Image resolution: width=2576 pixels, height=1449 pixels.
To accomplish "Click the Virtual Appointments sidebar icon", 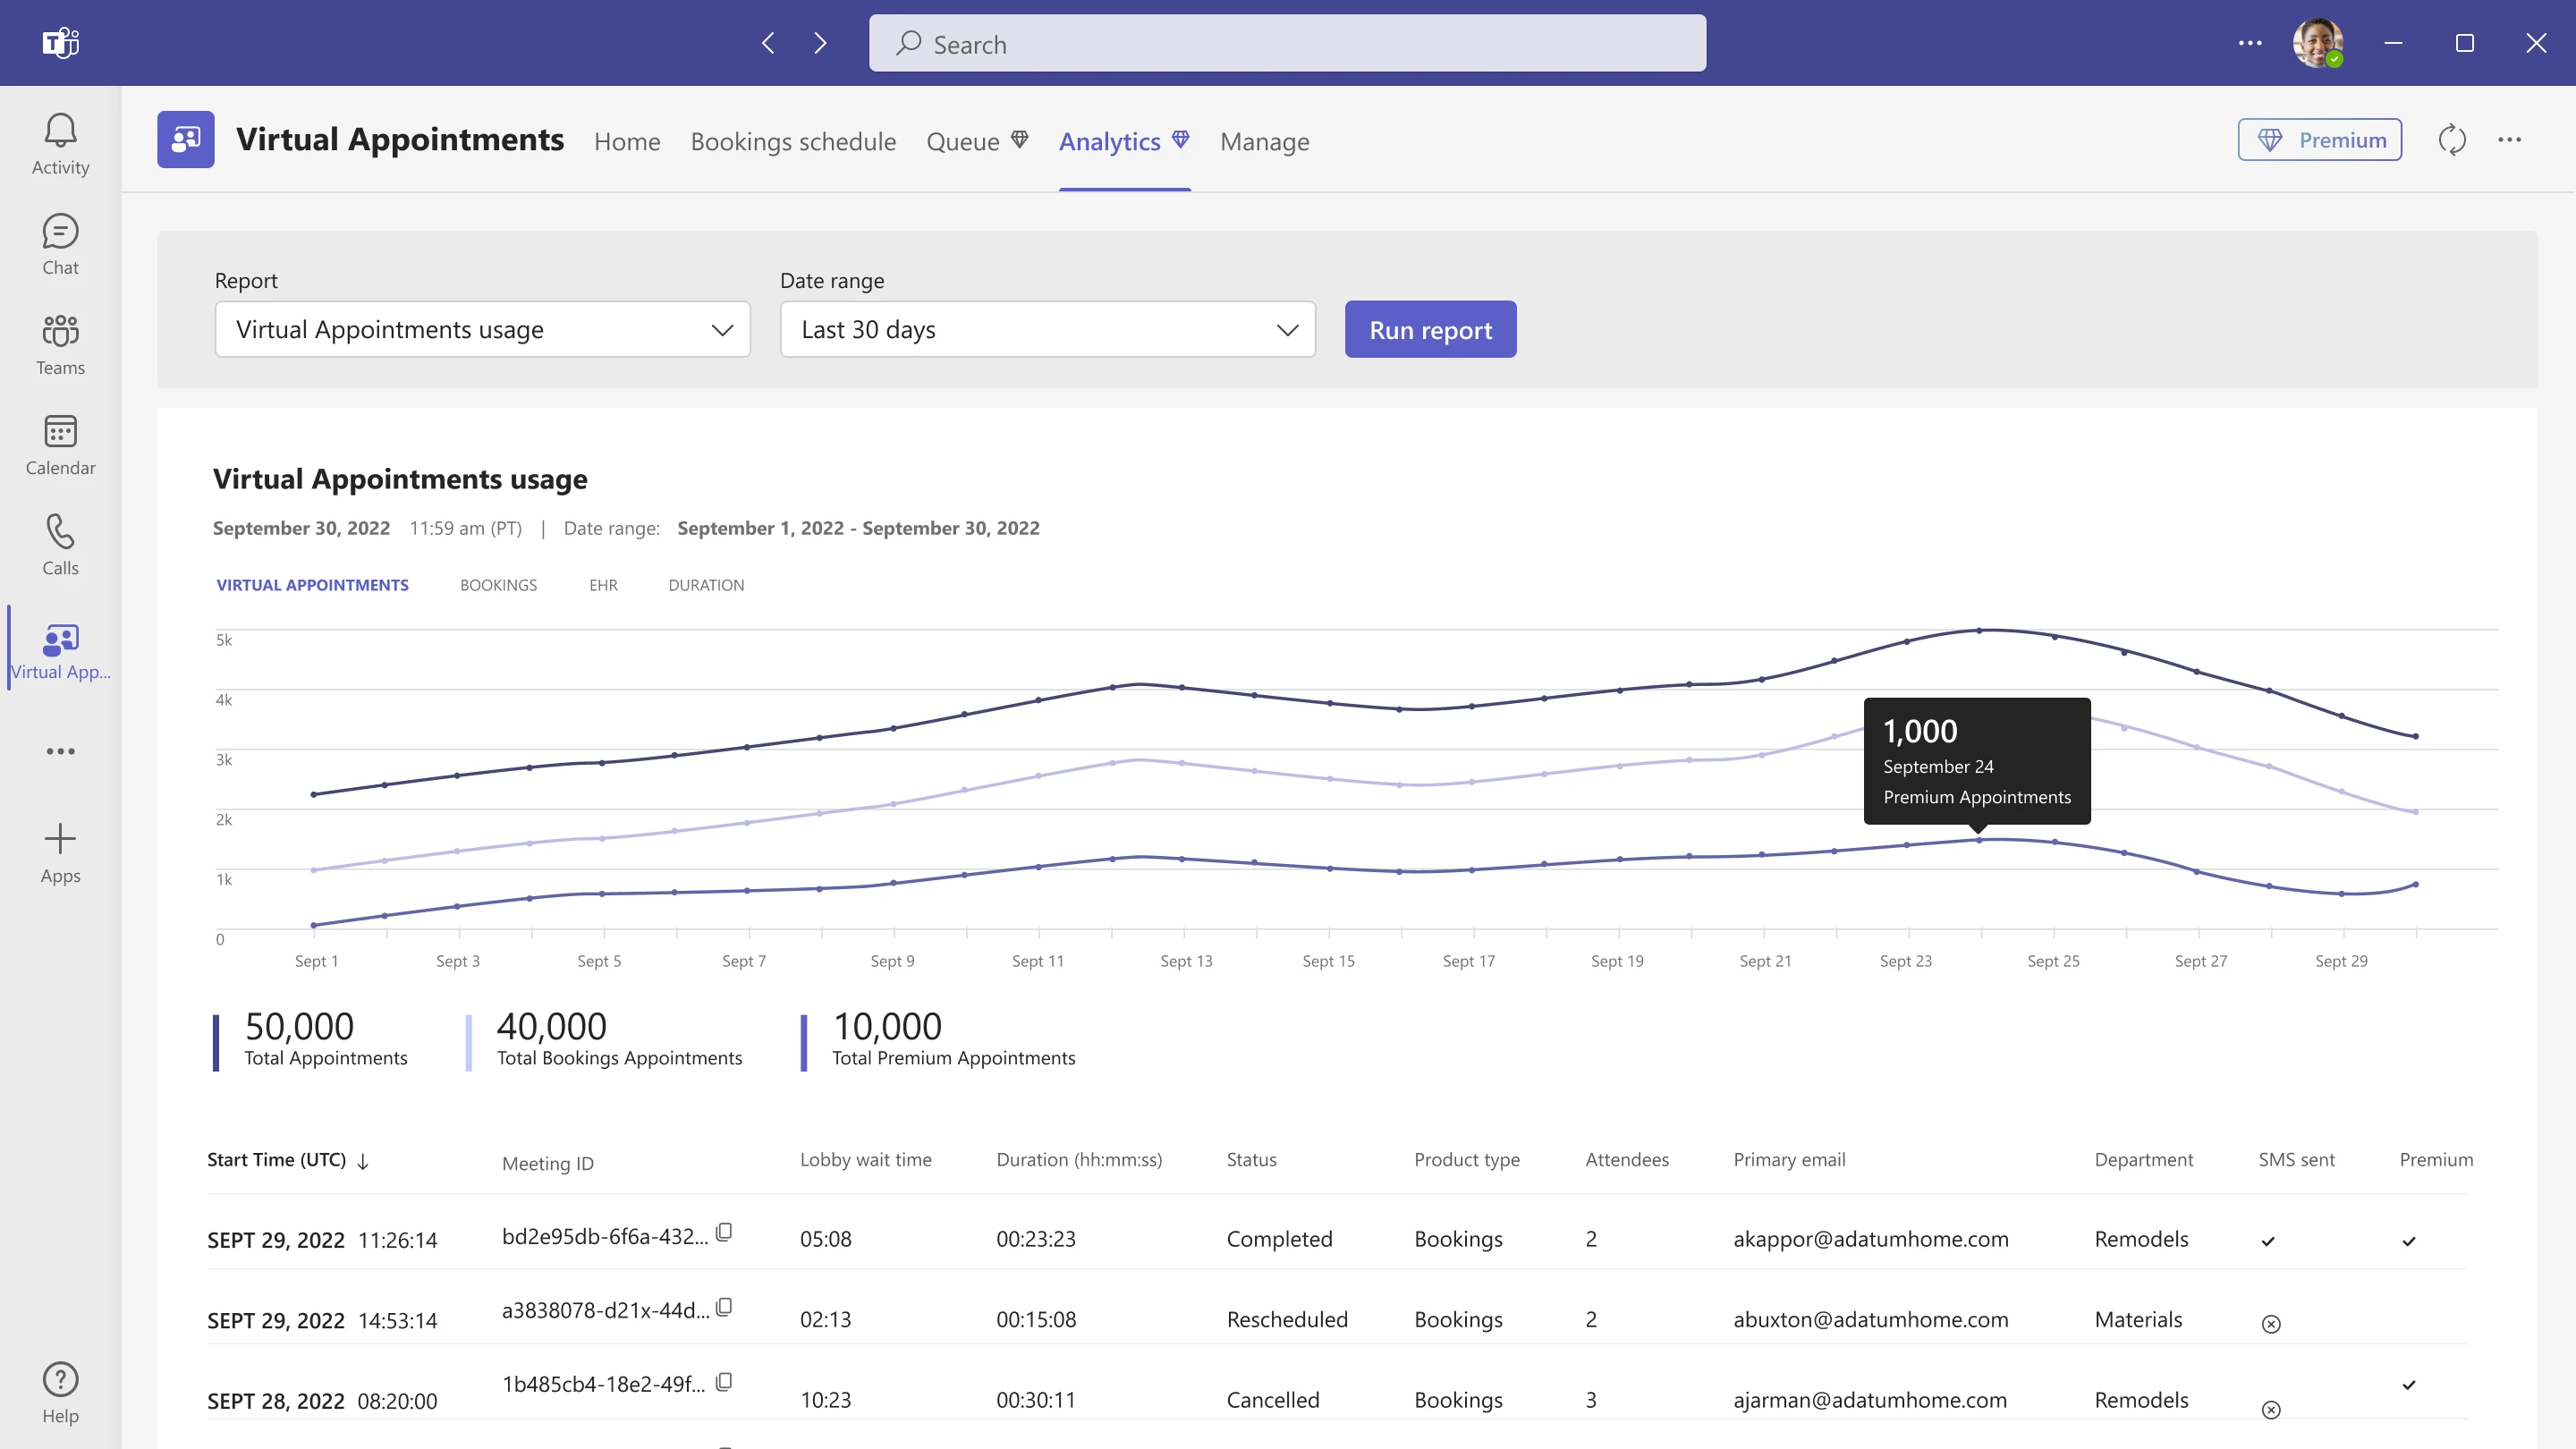I will click(60, 649).
